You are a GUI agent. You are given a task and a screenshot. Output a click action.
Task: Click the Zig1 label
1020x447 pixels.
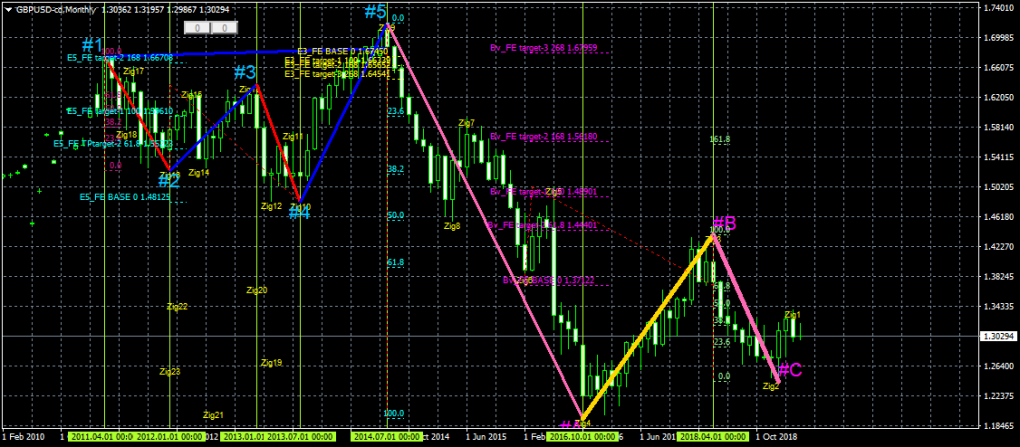click(792, 314)
